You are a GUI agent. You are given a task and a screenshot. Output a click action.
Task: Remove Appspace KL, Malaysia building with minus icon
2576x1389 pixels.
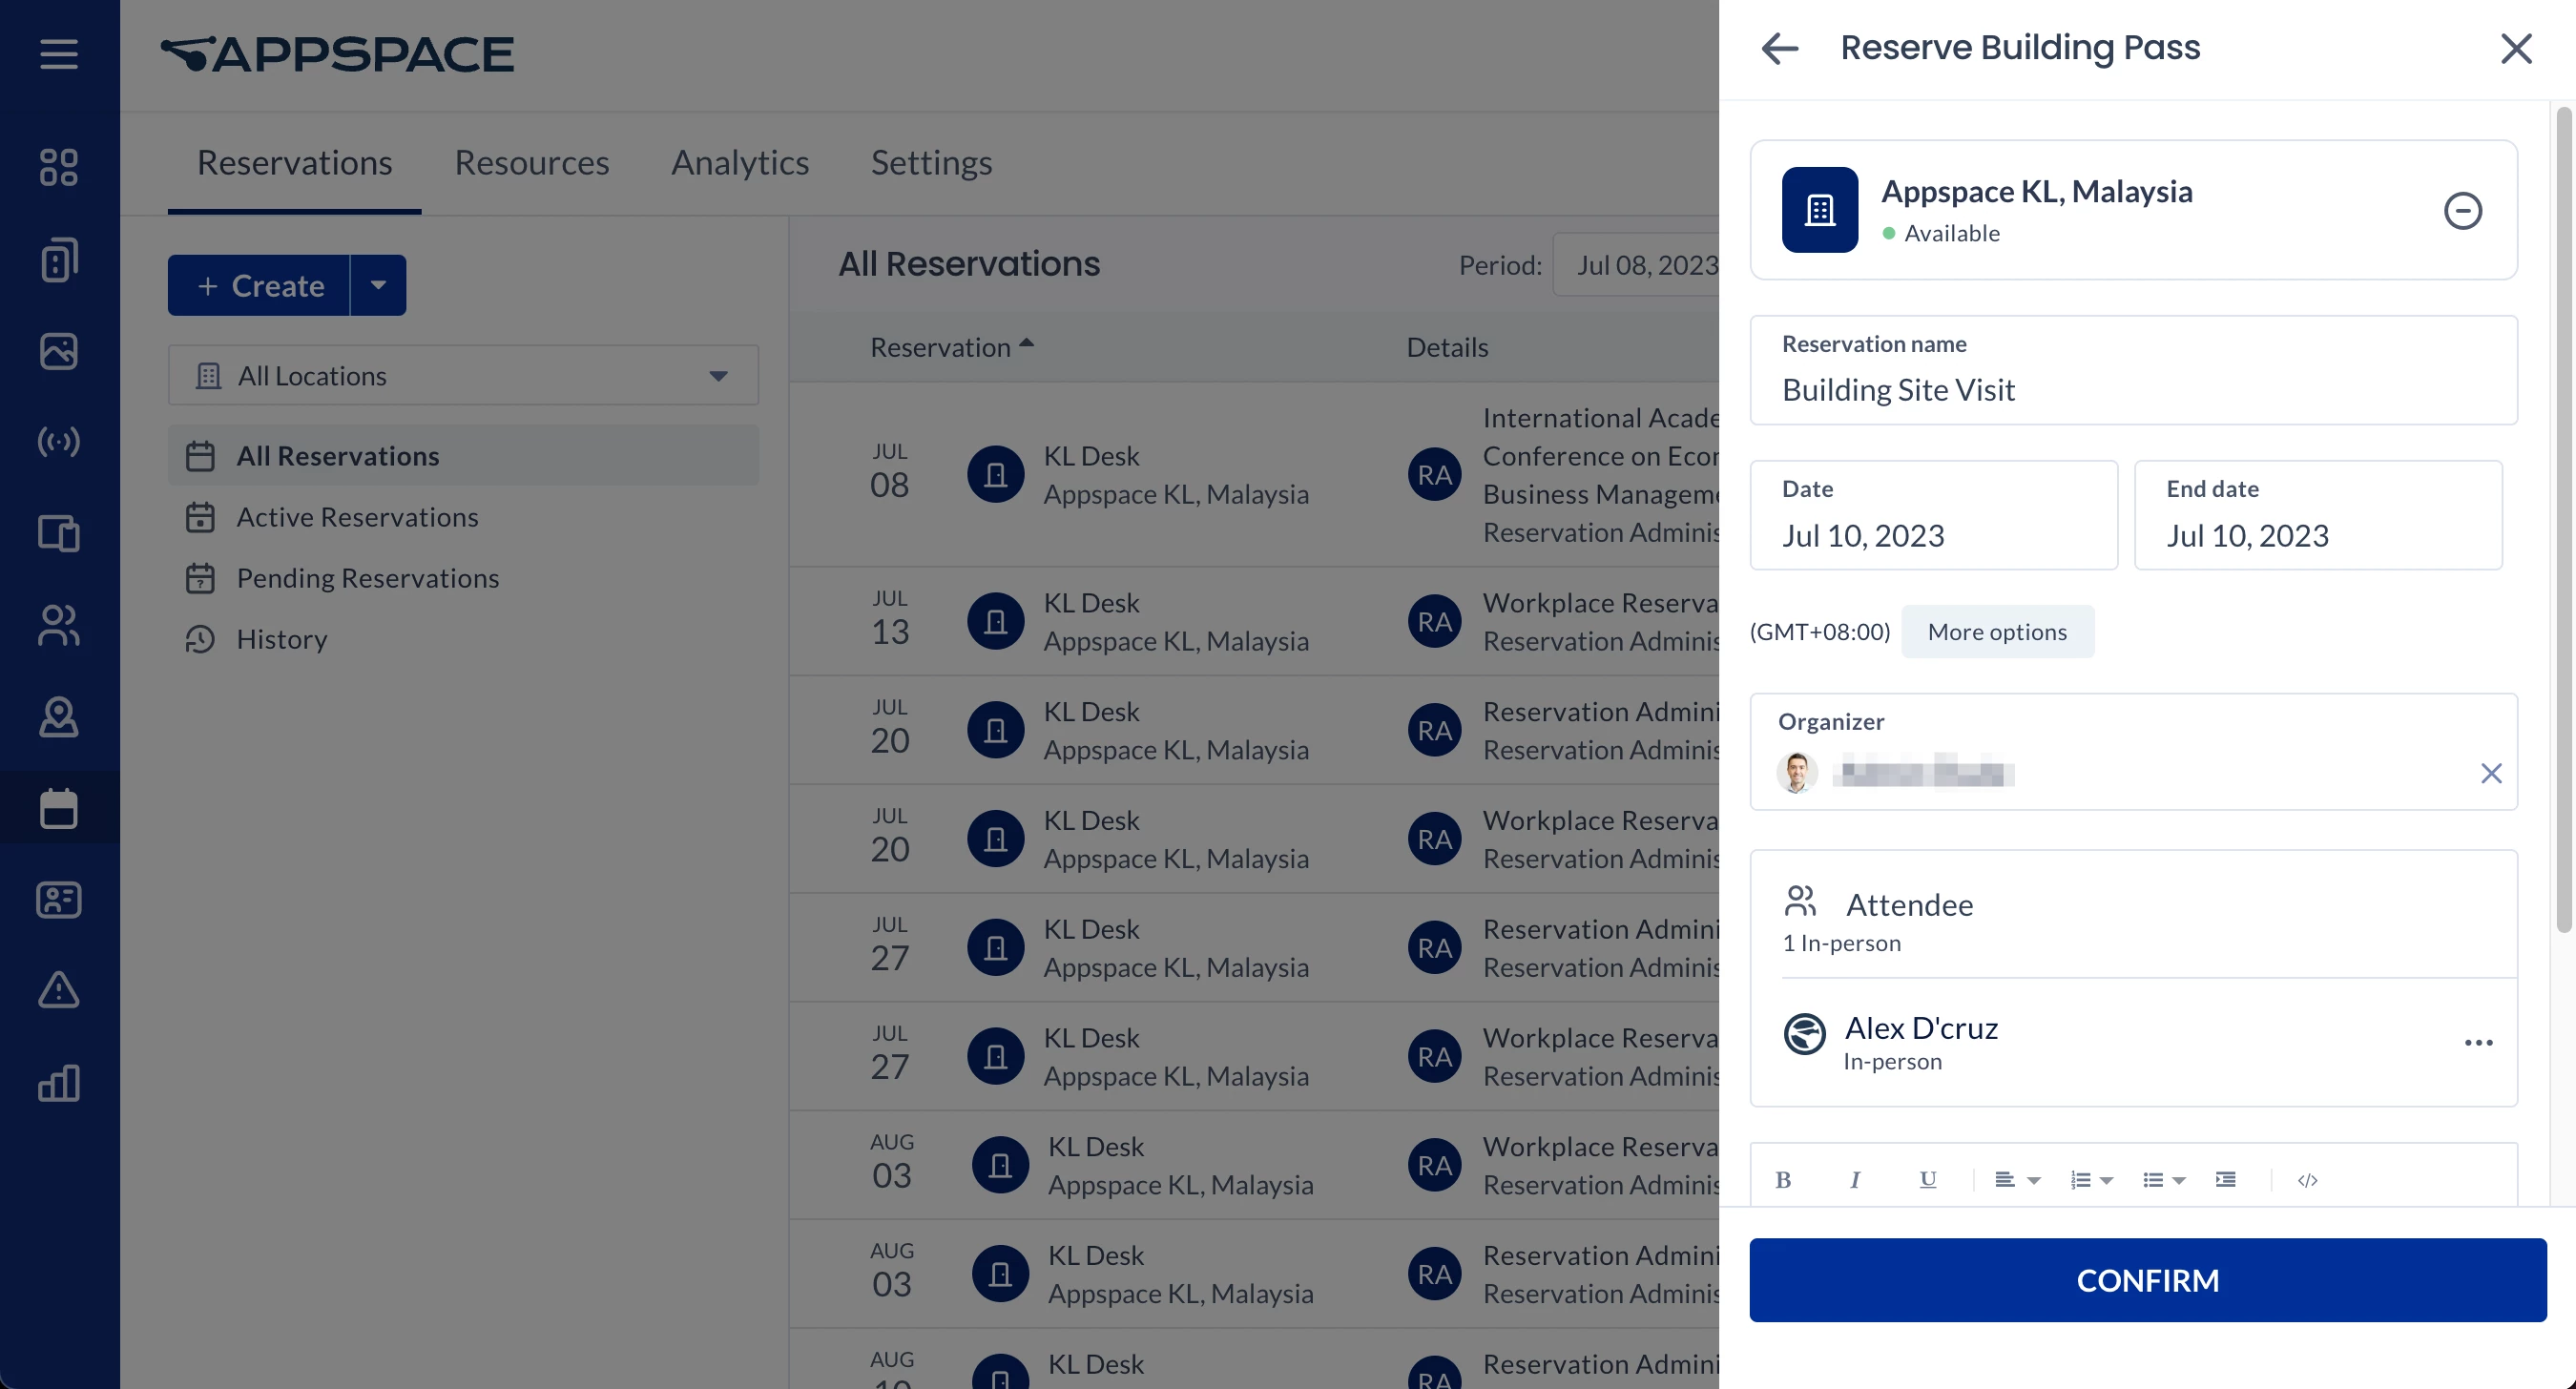[2462, 210]
